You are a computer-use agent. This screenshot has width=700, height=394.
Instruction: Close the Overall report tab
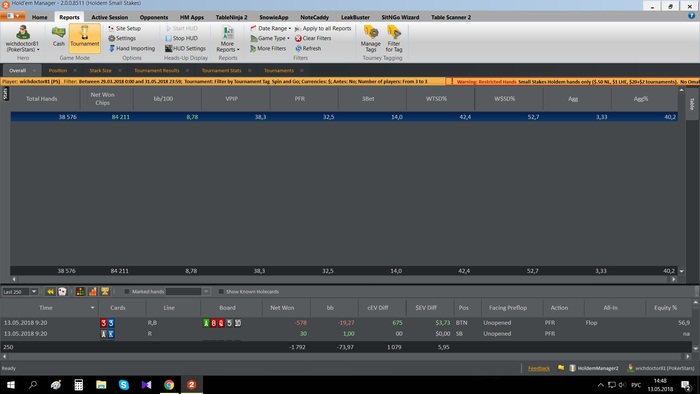point(34,71)
